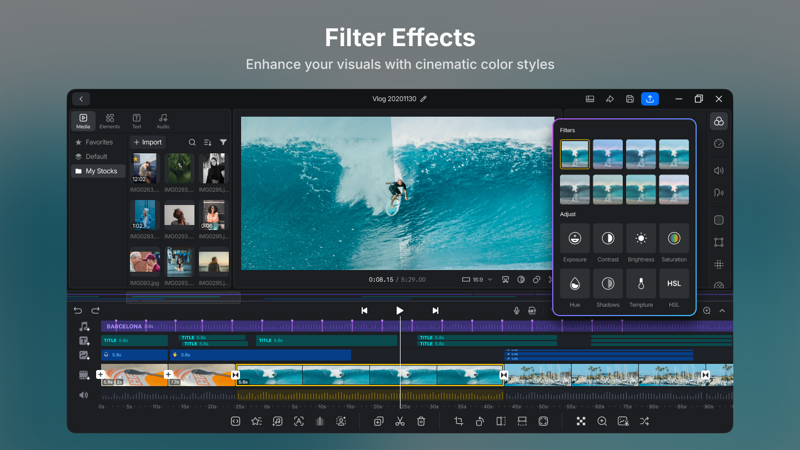This screenshot has width=800, height=450.
Task: Switch to the Elements tab
Action: 110,121
